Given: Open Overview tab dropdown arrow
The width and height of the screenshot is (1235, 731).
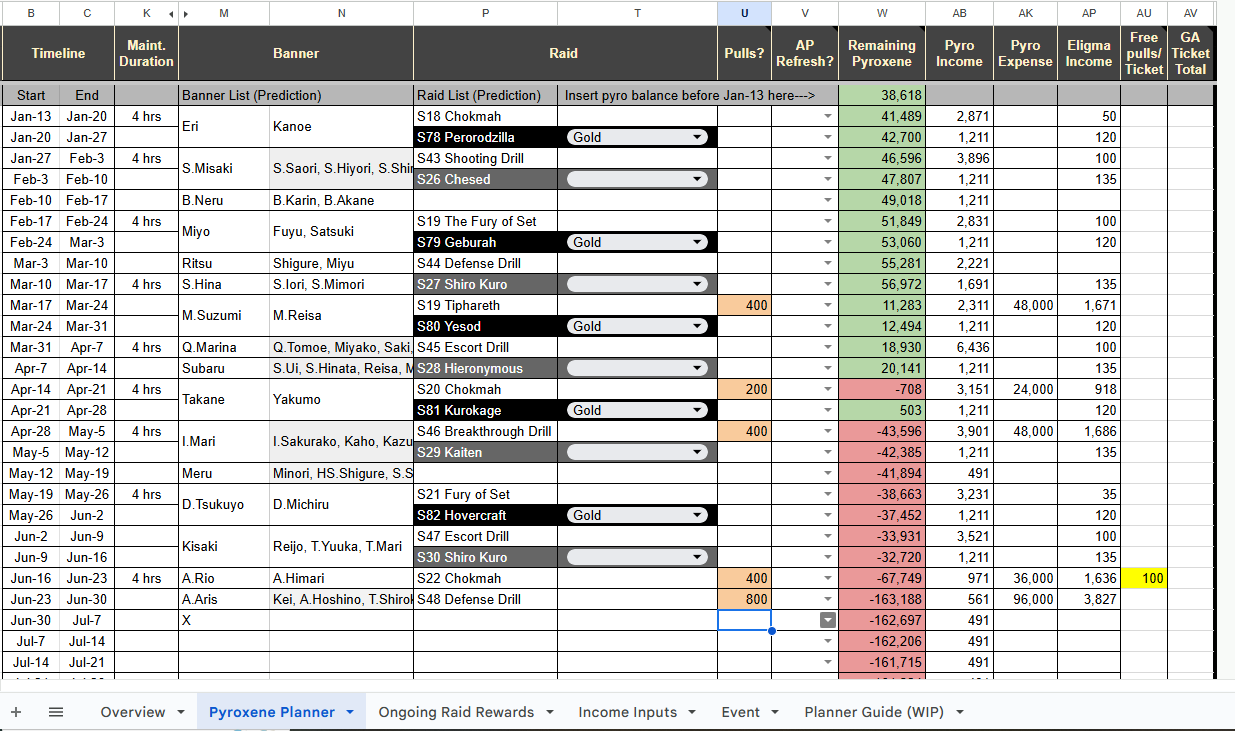Looking at the screenshot, I should pos(181,712).
